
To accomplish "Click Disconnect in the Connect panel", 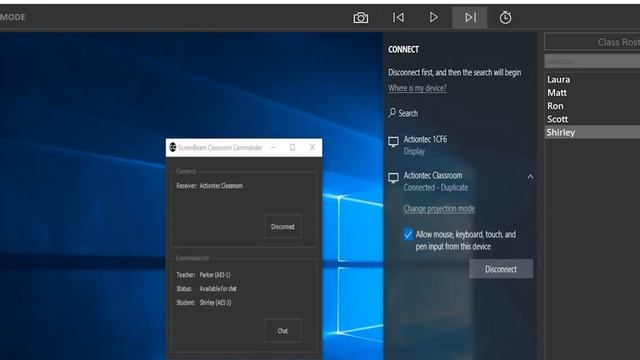I will click(x=501, y=269).
